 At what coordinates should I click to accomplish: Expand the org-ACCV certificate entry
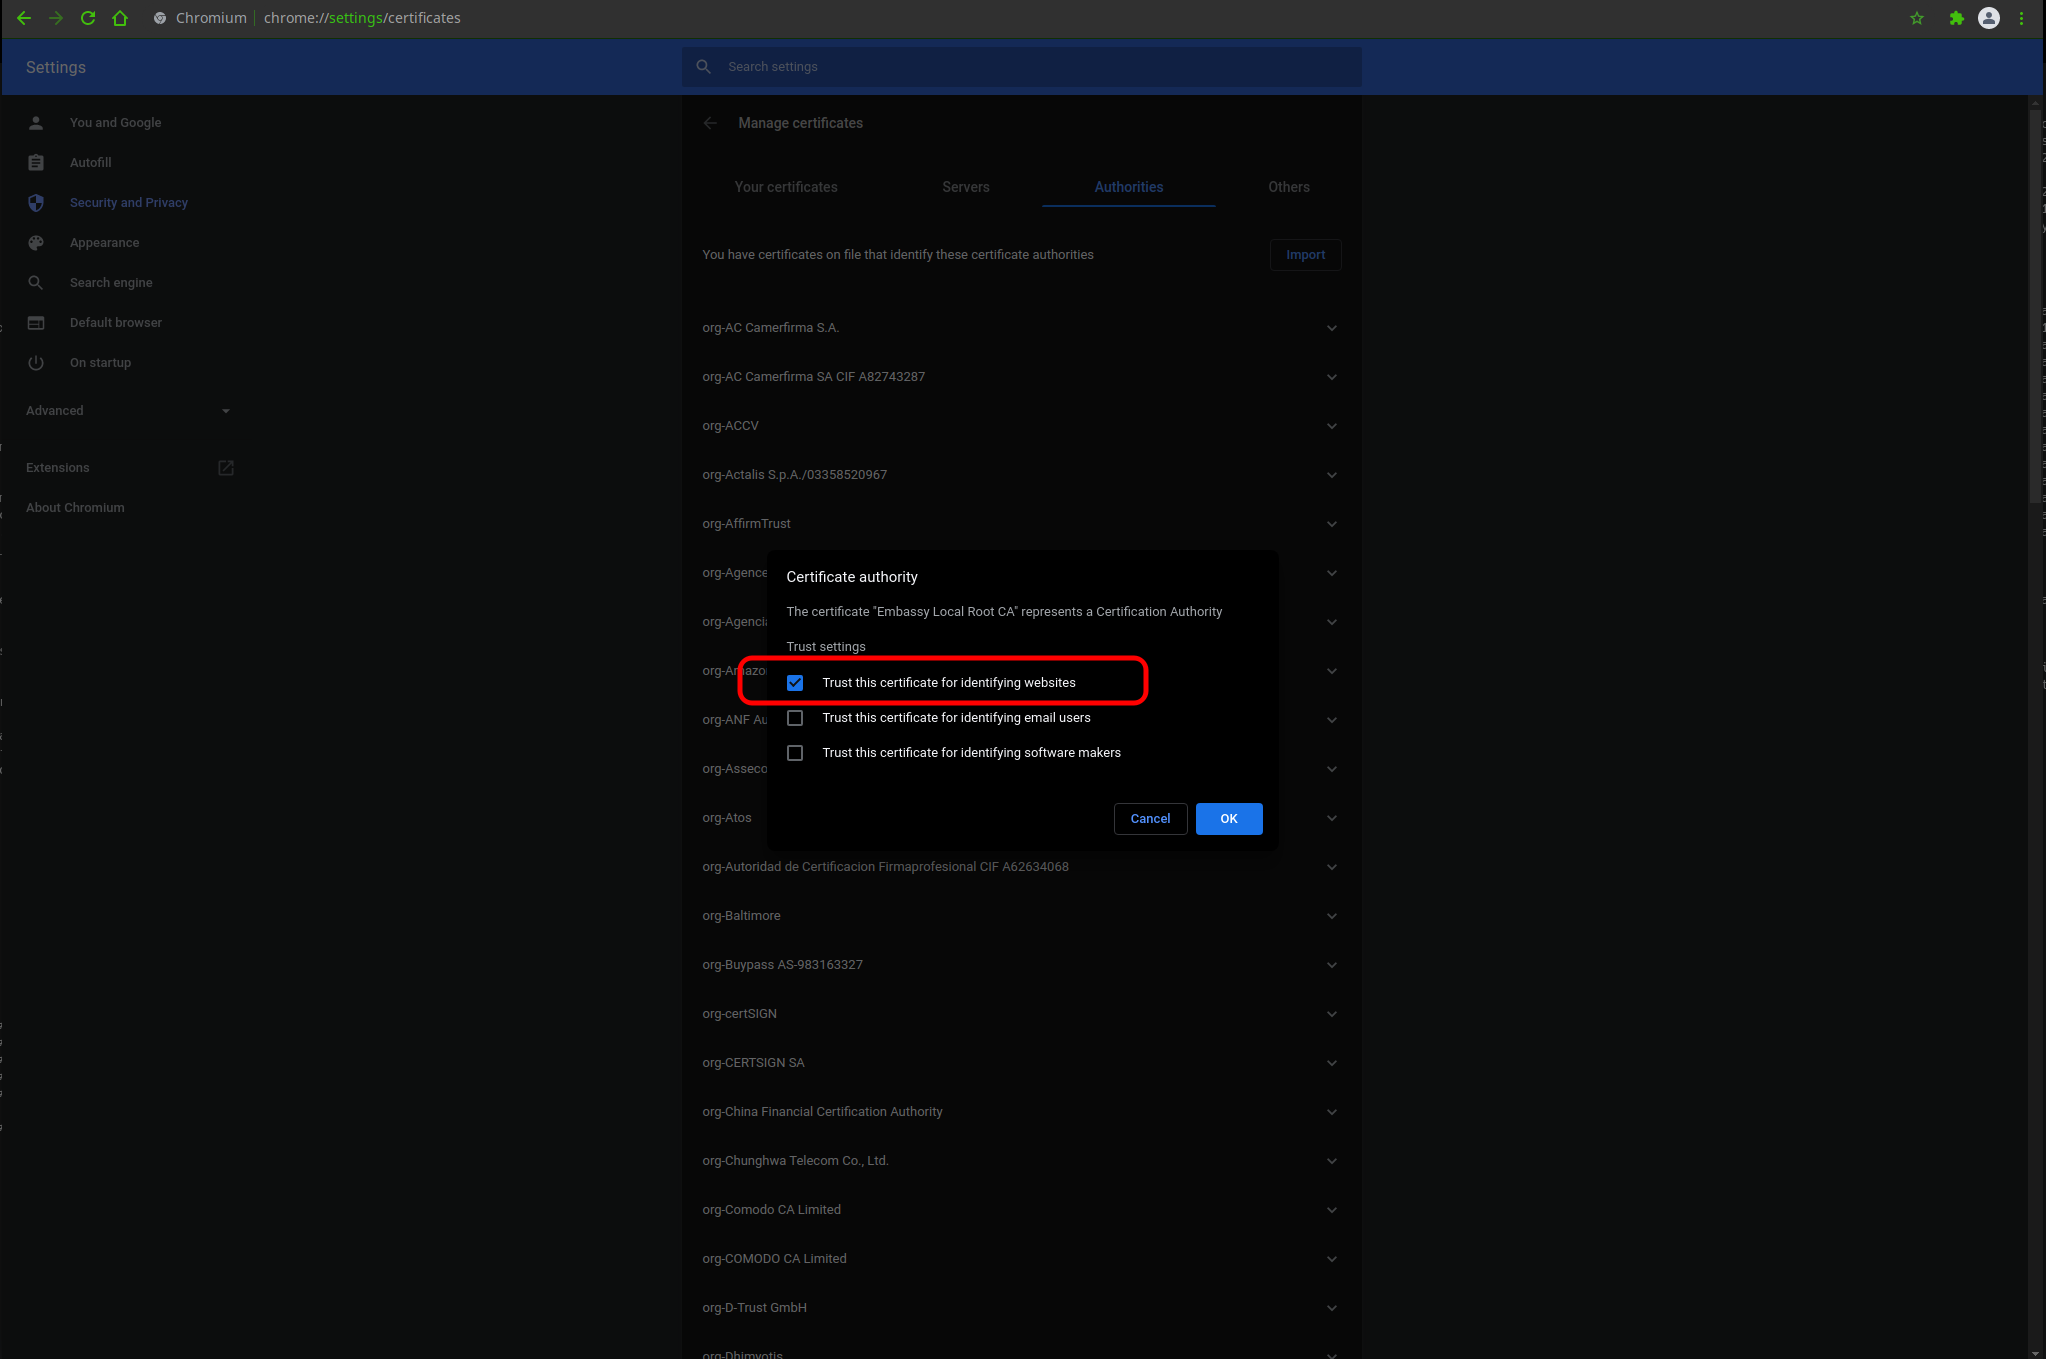tap(1331, 426)
